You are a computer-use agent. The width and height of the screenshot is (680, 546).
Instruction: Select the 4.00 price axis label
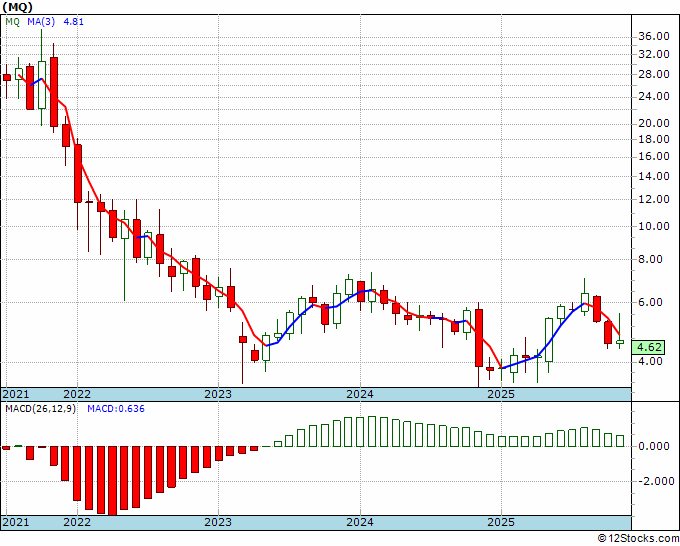point(651,361)
